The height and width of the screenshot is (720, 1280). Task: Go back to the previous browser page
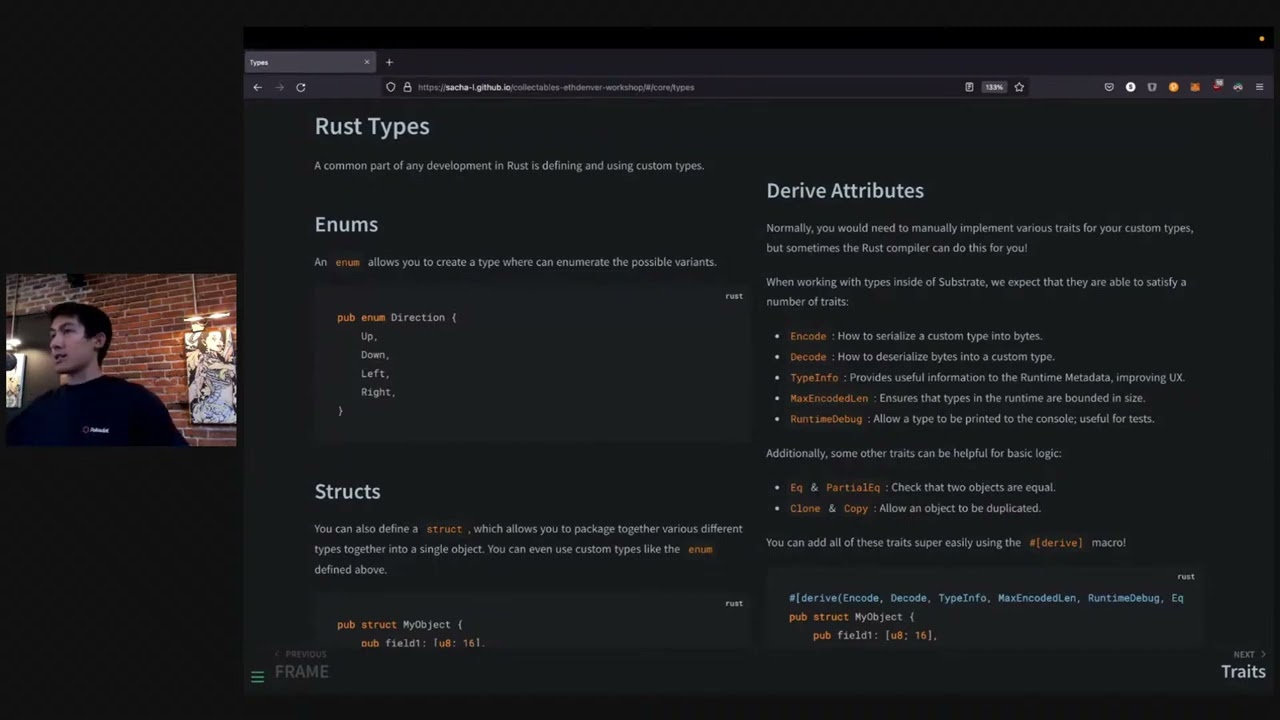[x=257, y=87]
